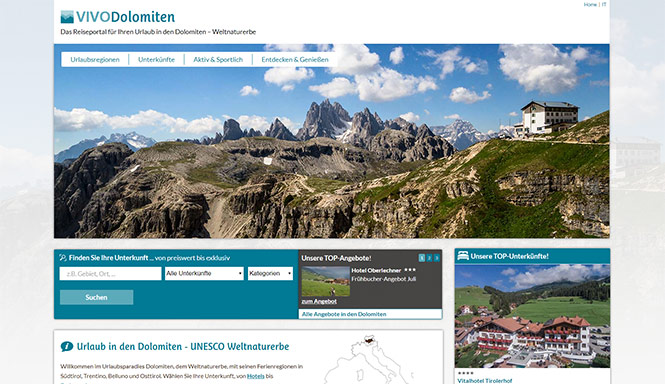
Task: Click the Italy map outline
Action: point(369,360)
